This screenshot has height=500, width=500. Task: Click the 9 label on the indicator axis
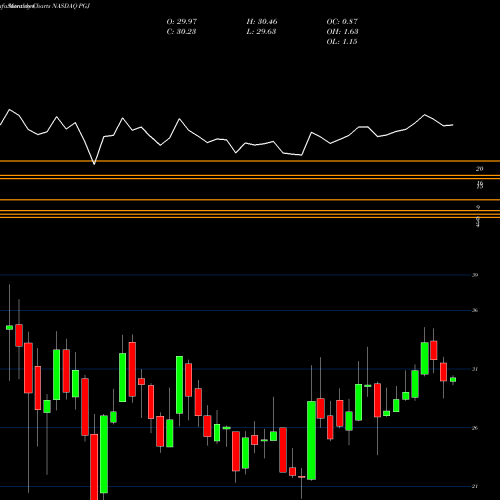pyautogui.click(x=478, y=207)
